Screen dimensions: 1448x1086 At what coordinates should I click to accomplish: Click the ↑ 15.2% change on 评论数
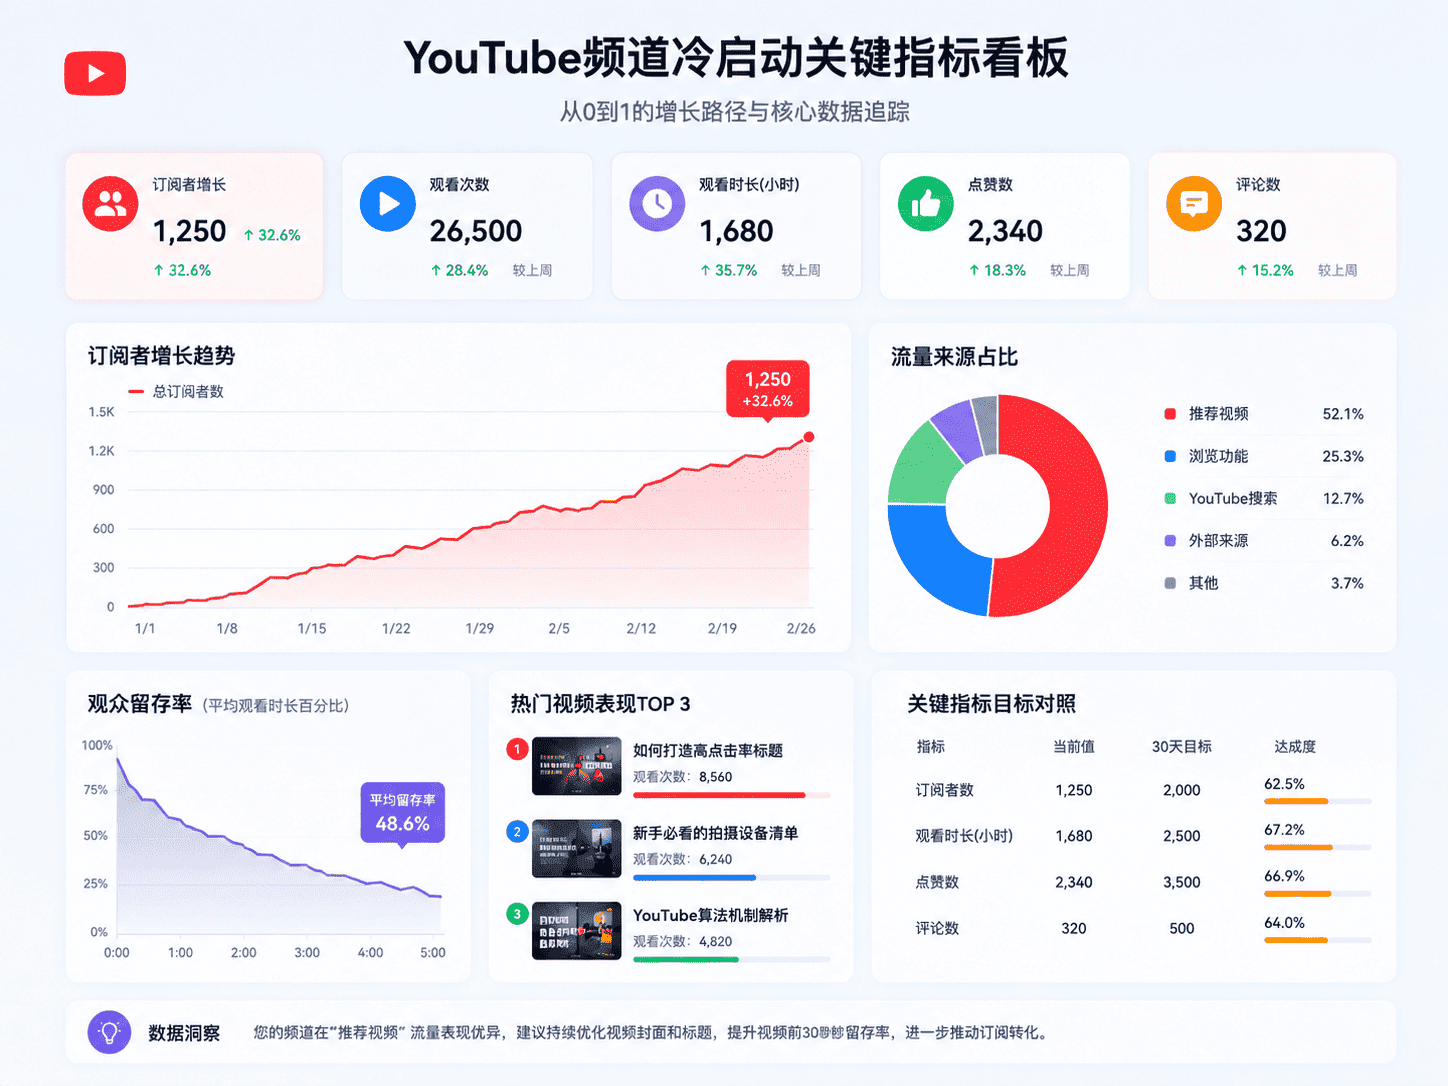1265,270
